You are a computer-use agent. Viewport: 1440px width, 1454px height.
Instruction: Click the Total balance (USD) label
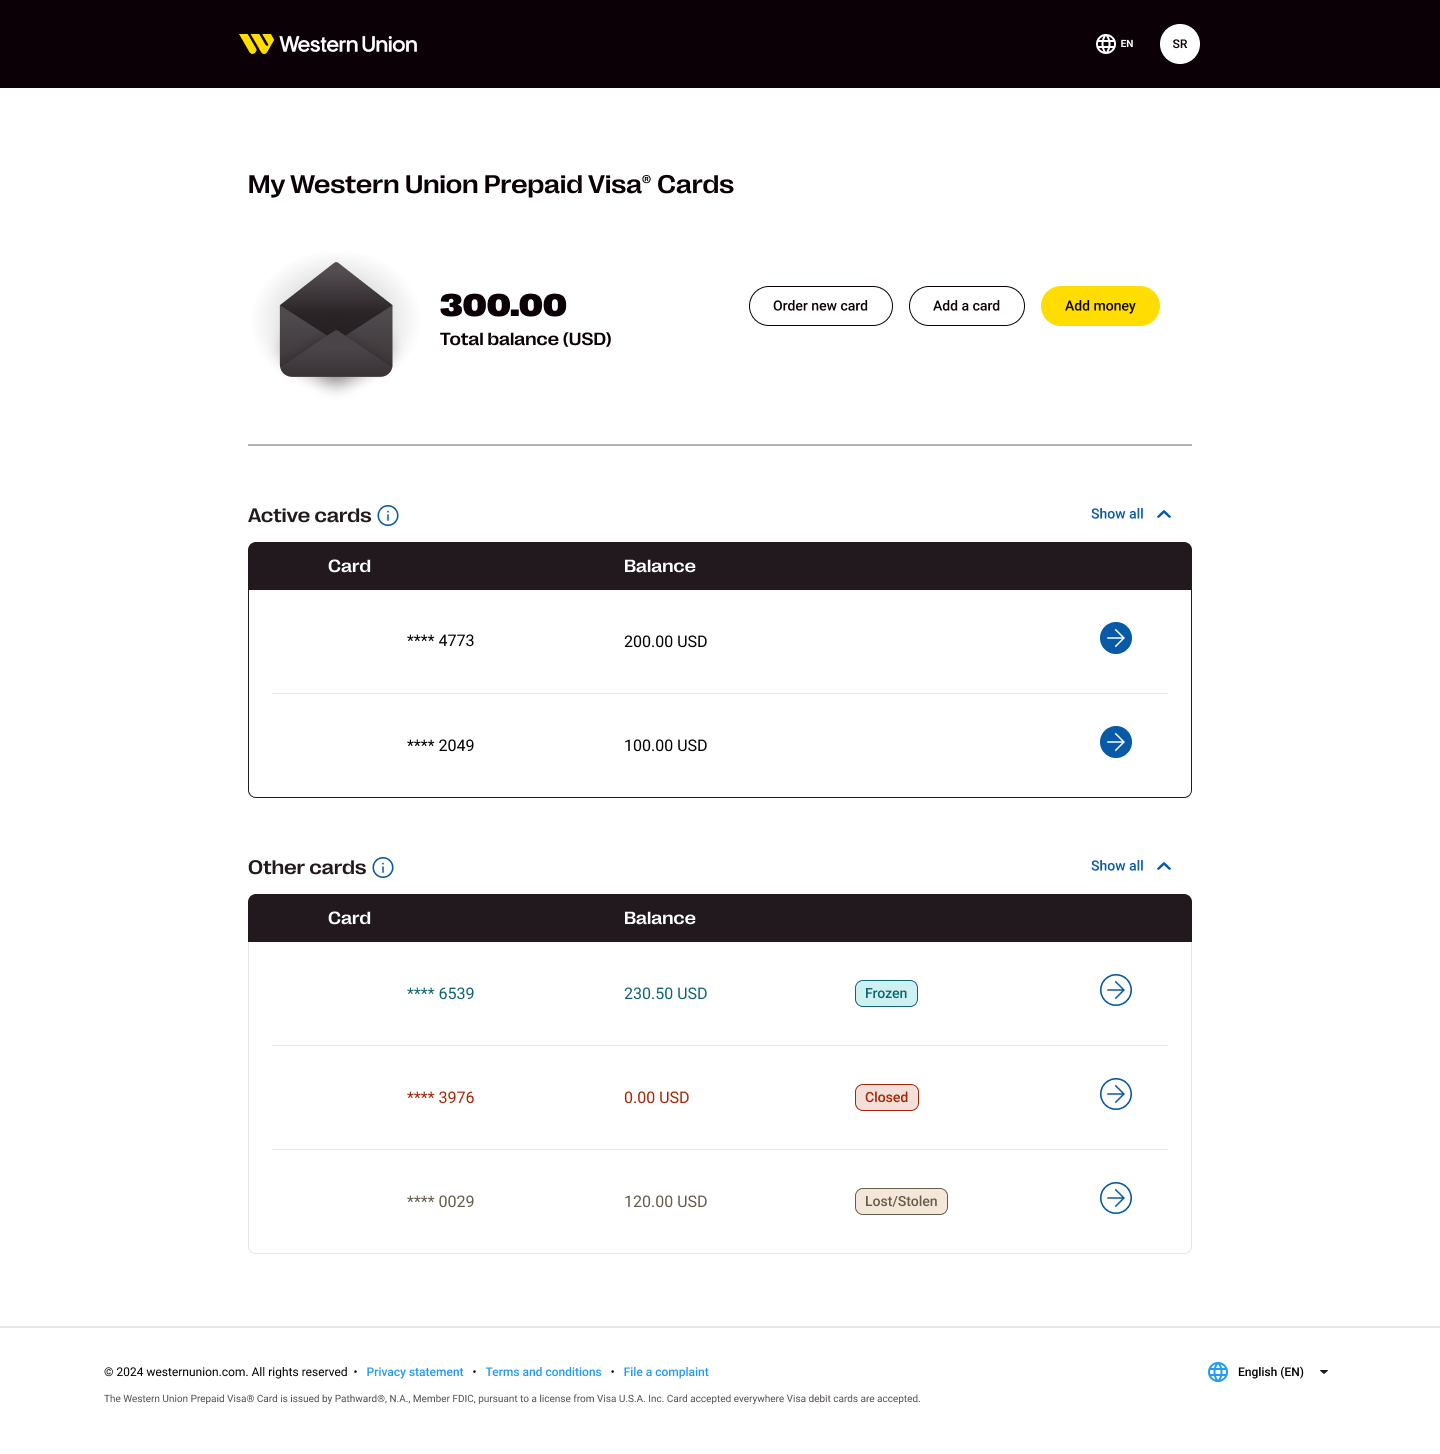[526, 339]
